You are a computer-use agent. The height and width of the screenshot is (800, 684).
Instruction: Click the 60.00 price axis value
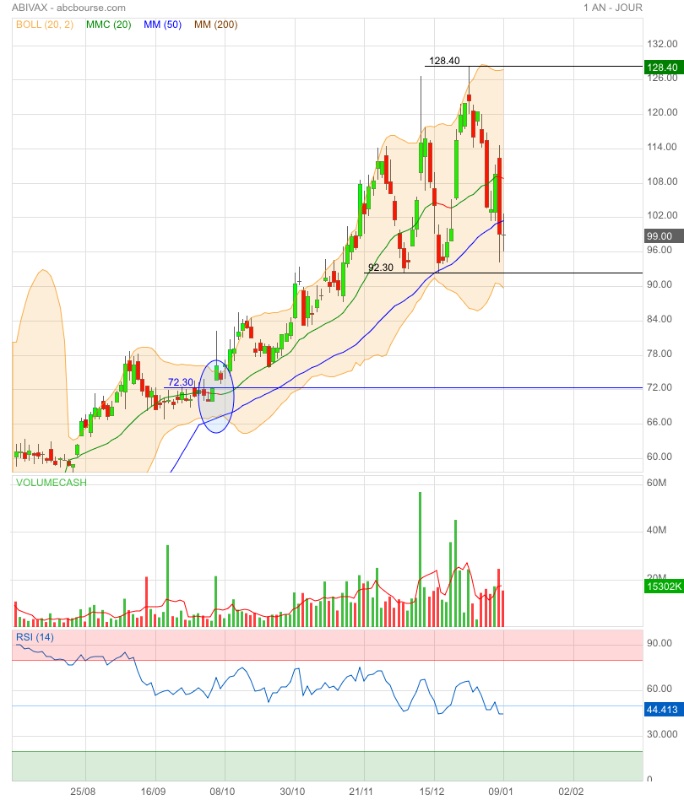point(660,457)
